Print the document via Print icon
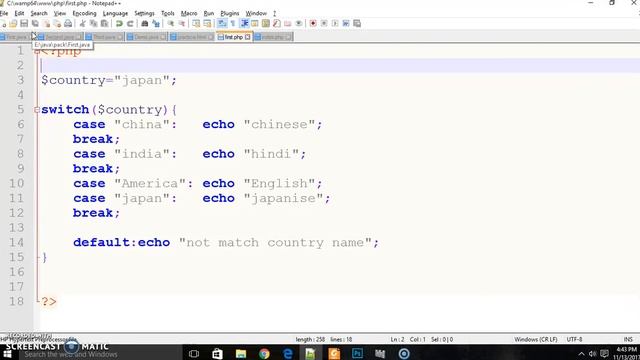 68,24
